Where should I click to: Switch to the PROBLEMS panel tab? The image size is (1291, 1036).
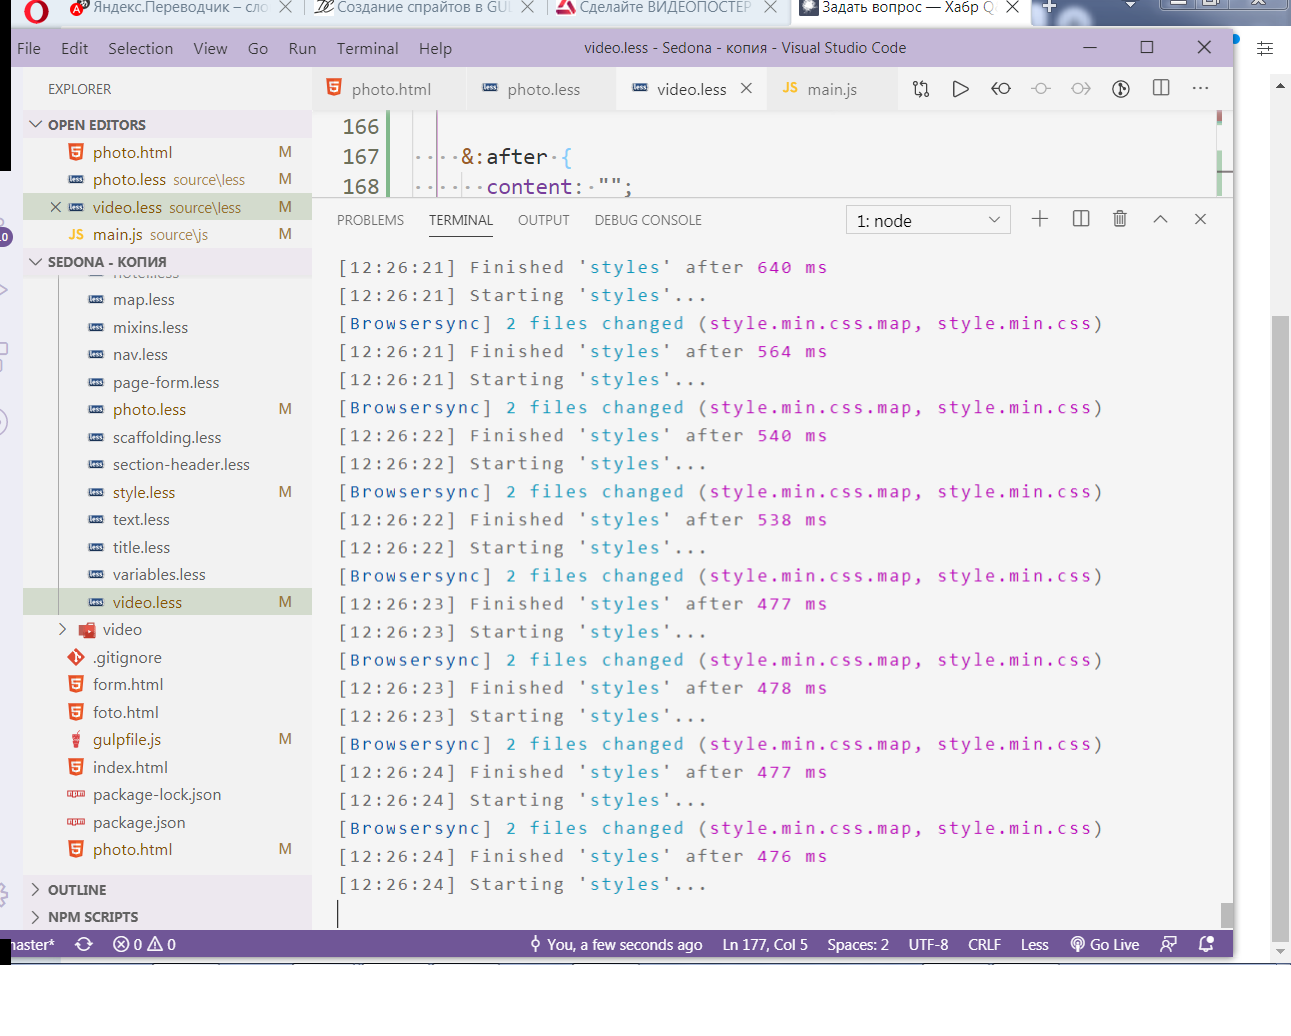pyautogui.click(x=370, y=220)
